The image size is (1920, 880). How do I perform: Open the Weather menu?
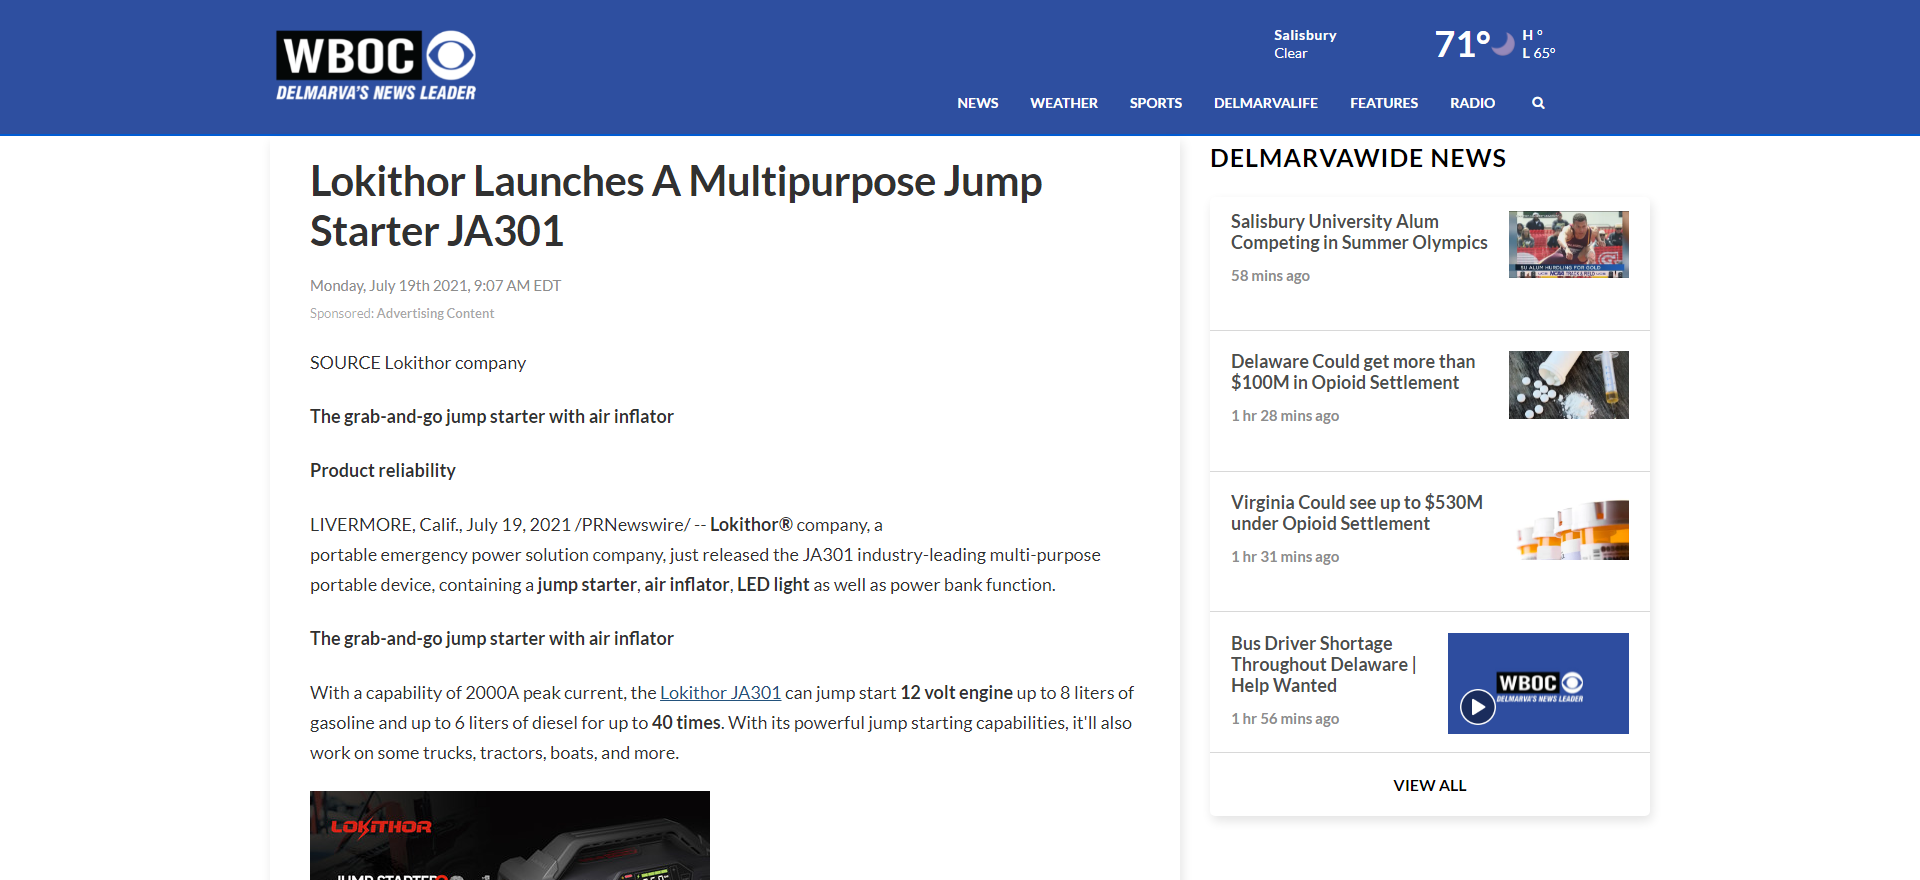pos(1063,103)
